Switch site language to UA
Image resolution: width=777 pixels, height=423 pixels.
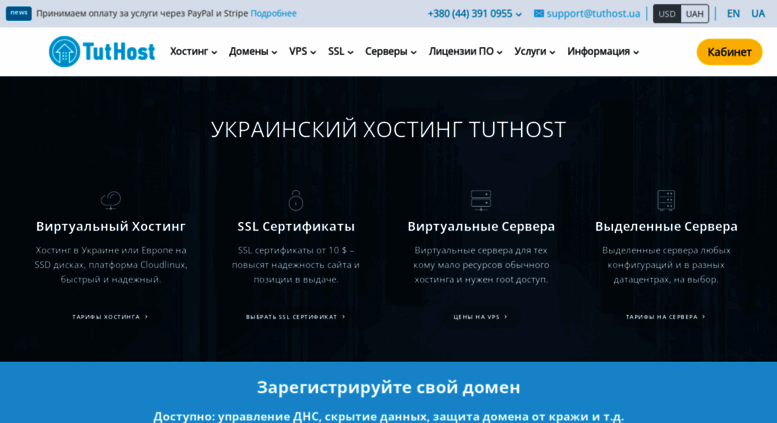pos(758,14)
